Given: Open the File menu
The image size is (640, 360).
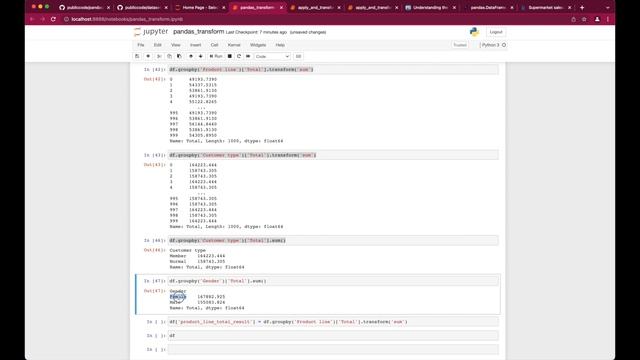Looking at the screenshot, I should point(141,45).
